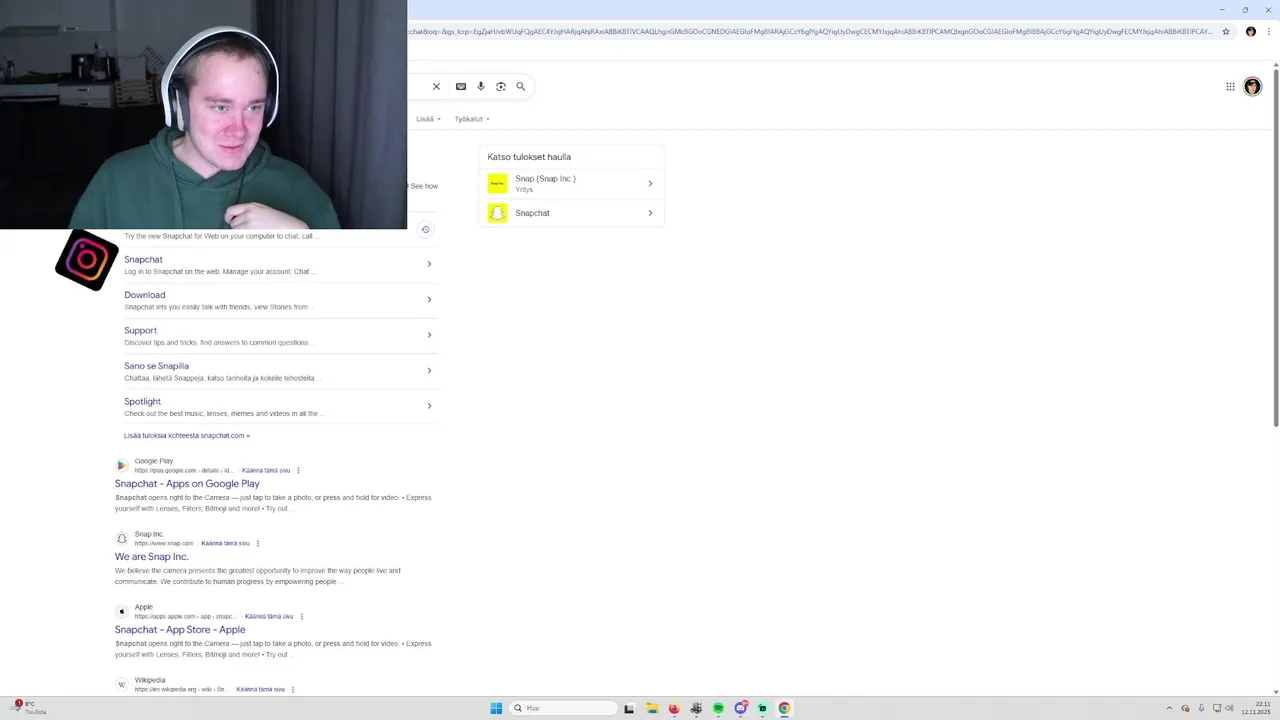Translate the Wikipedia result page
The height and width of the screenshot is (720, 1280).
click(x=261, y=689)
